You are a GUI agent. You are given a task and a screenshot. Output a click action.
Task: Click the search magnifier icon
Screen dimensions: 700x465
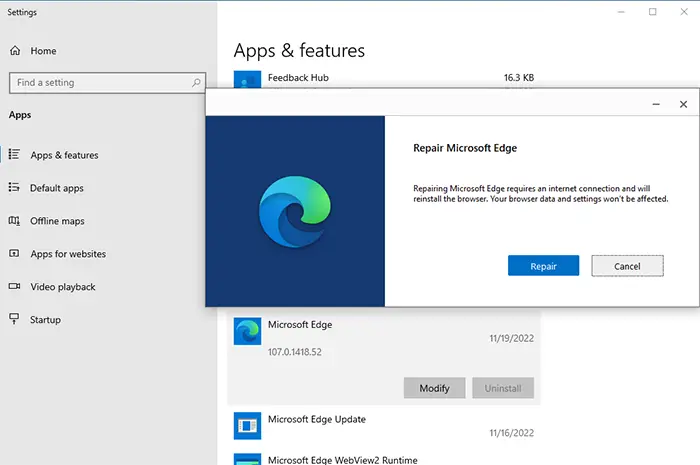tap(196, 83)
